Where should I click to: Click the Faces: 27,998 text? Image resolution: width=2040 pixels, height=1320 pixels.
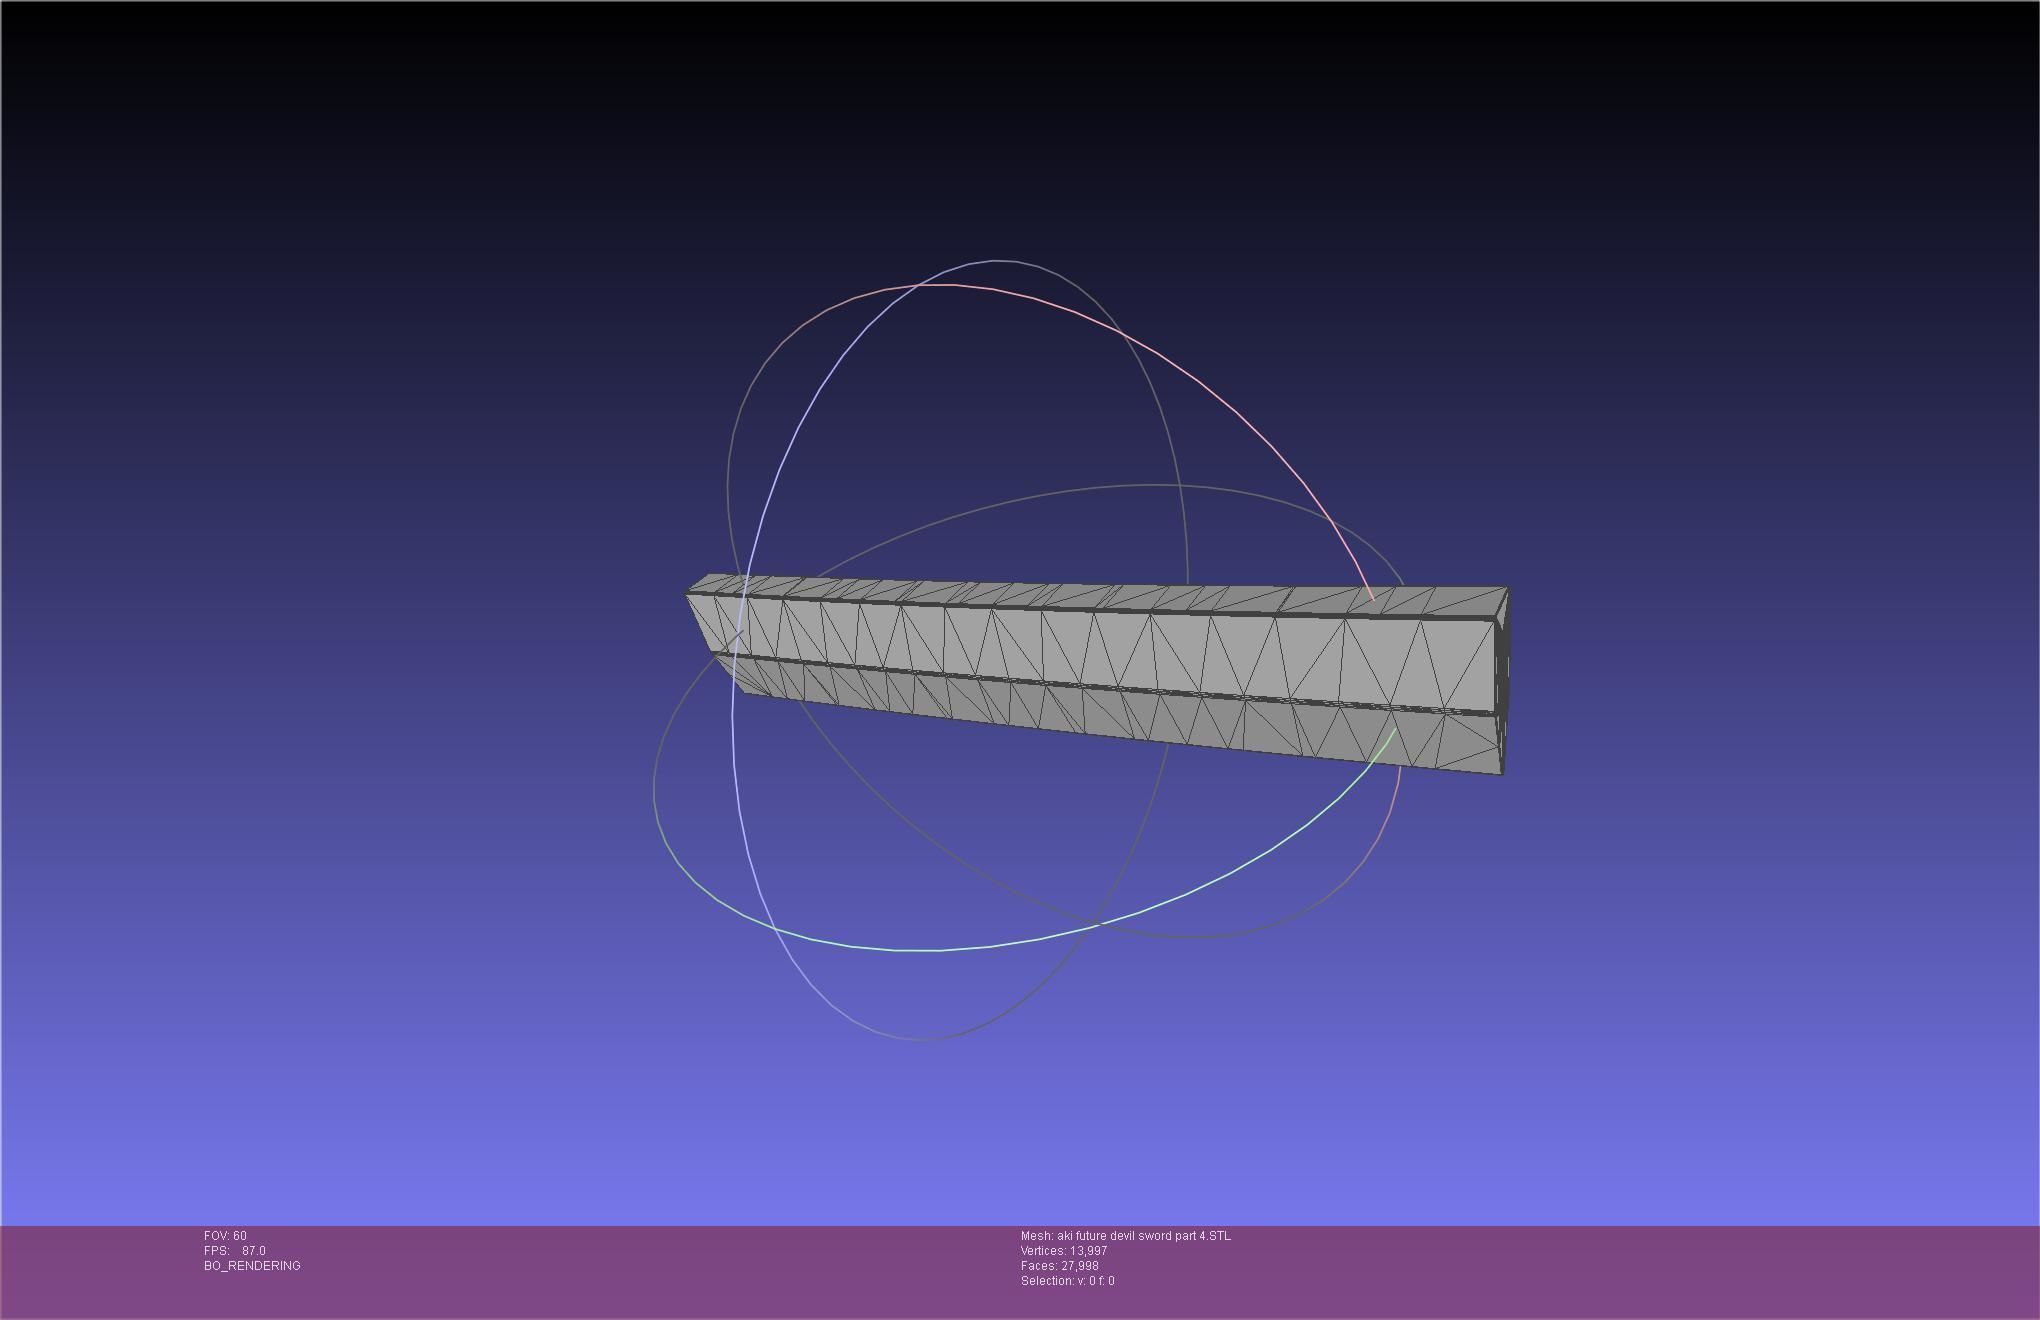pyautogui.click(x=1060, y=1266)
